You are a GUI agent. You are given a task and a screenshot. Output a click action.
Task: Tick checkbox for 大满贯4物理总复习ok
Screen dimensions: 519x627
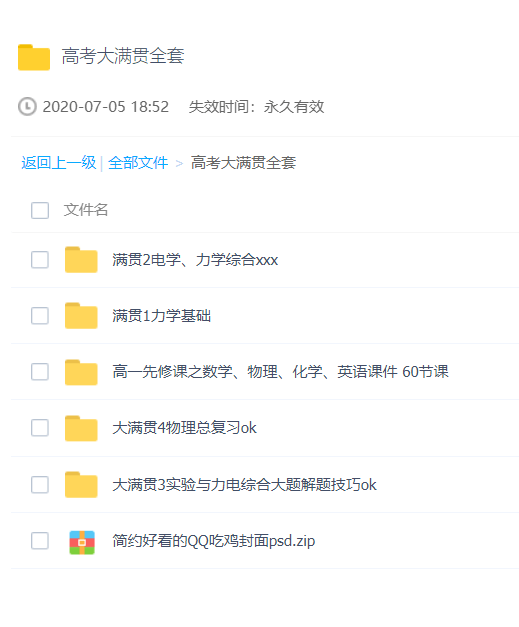pos(40,428)
